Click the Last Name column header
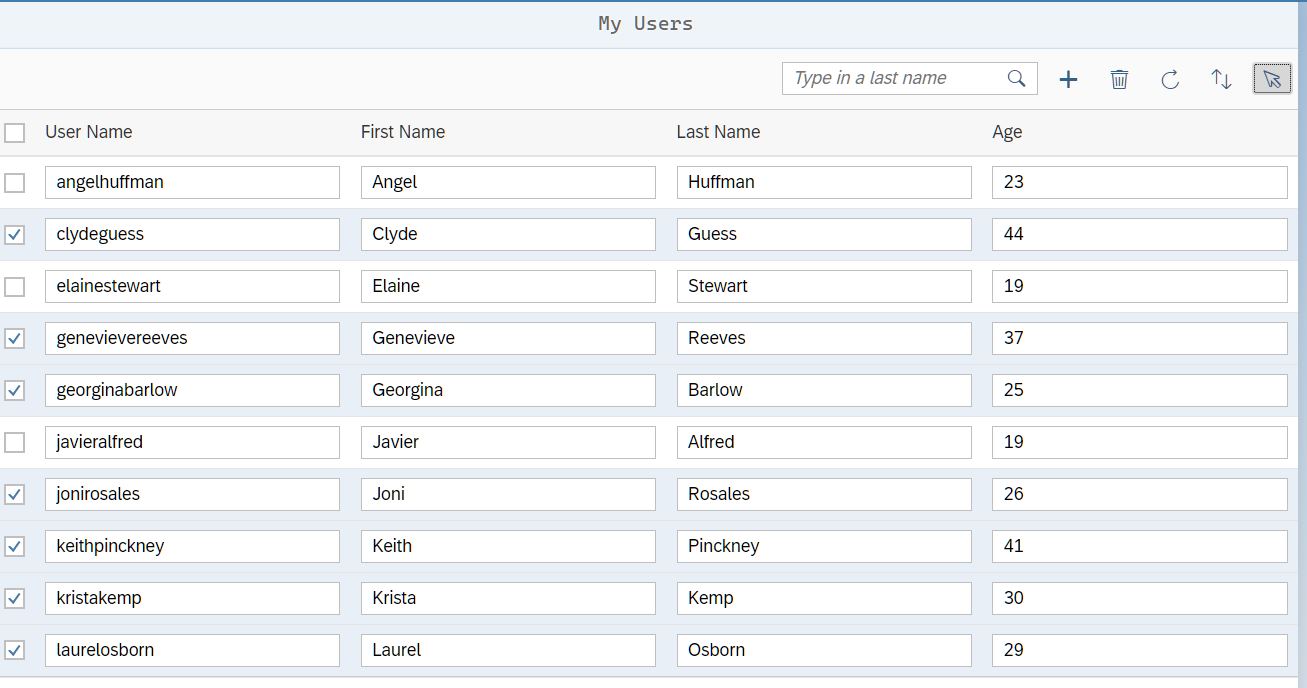The image size is (1307, 688). (x=718, y=132)
